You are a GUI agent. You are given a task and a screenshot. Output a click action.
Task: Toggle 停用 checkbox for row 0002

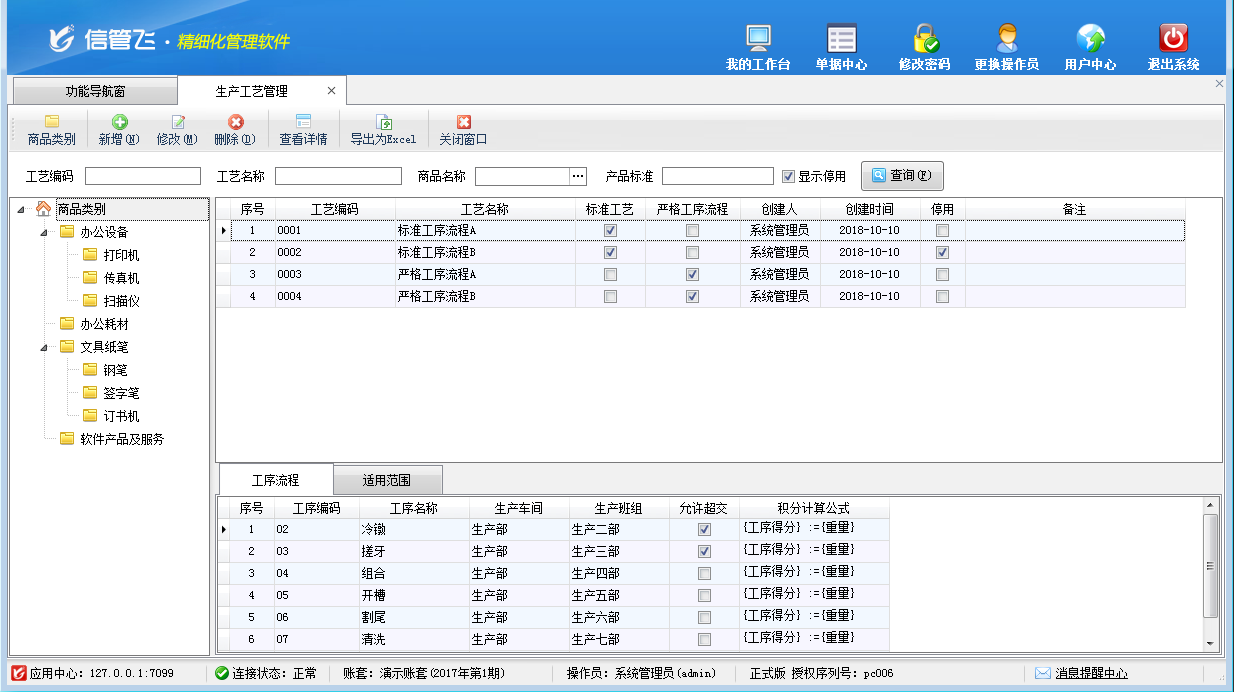942,253
